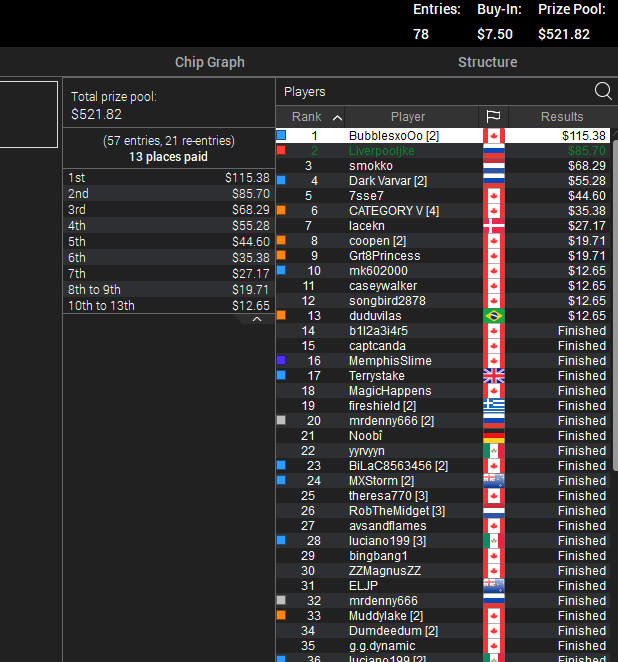This screenshot has width=618, height=662.
Task: Toggle the Rank column sort arrow
Action: click(x=337, y=117)
